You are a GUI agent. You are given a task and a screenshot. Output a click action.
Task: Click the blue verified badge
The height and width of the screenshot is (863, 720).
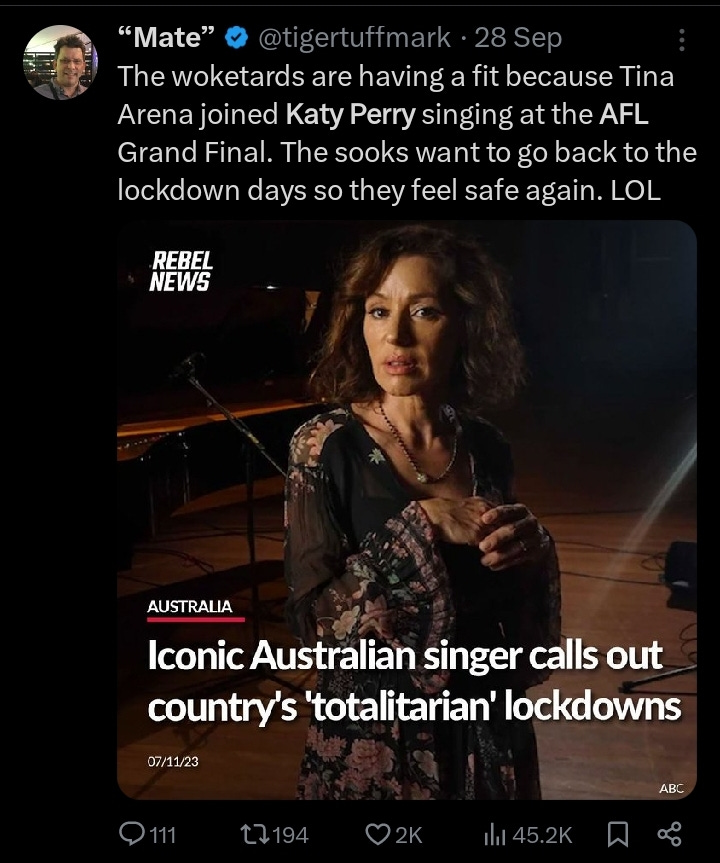click(x=236, y=38)
